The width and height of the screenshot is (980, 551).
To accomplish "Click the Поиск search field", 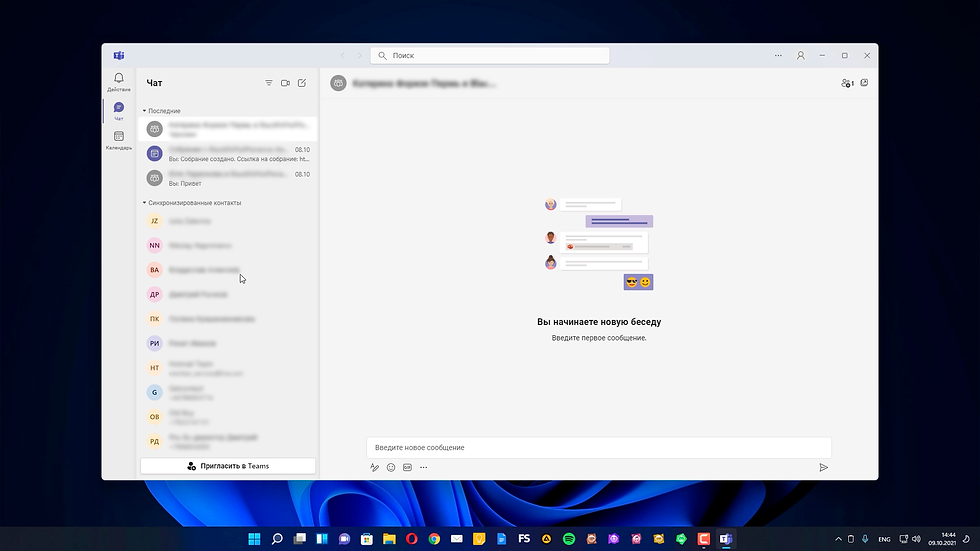I will coord(490,56).
